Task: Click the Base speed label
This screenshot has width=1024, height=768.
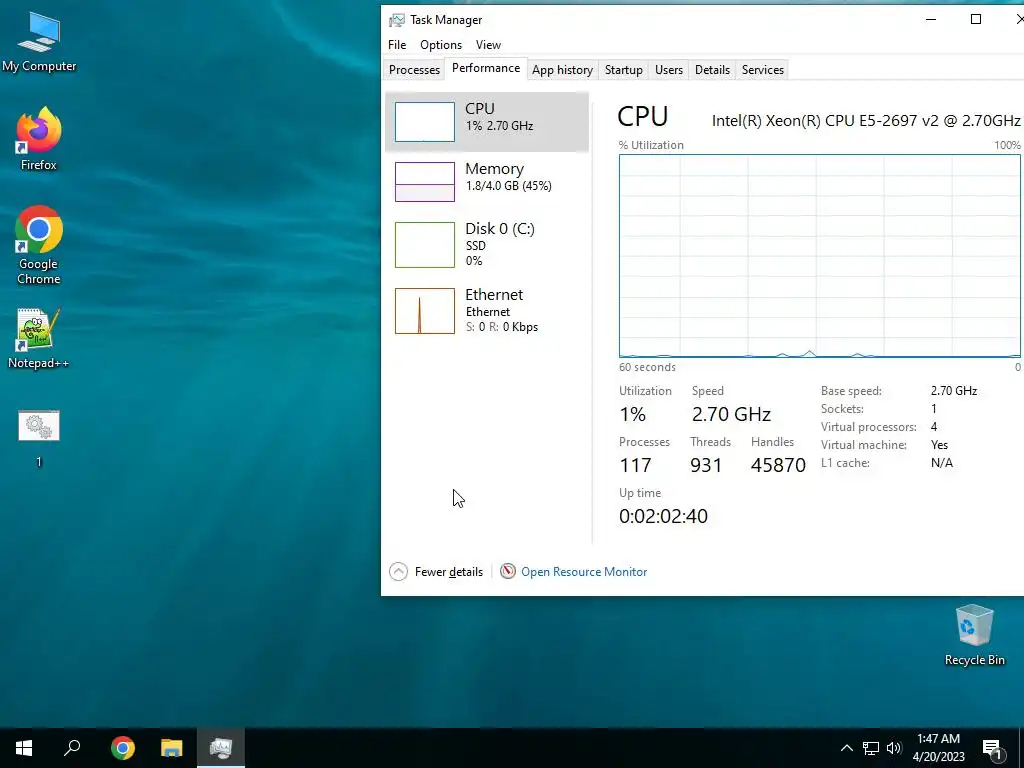Action: (x=851, y=391)
